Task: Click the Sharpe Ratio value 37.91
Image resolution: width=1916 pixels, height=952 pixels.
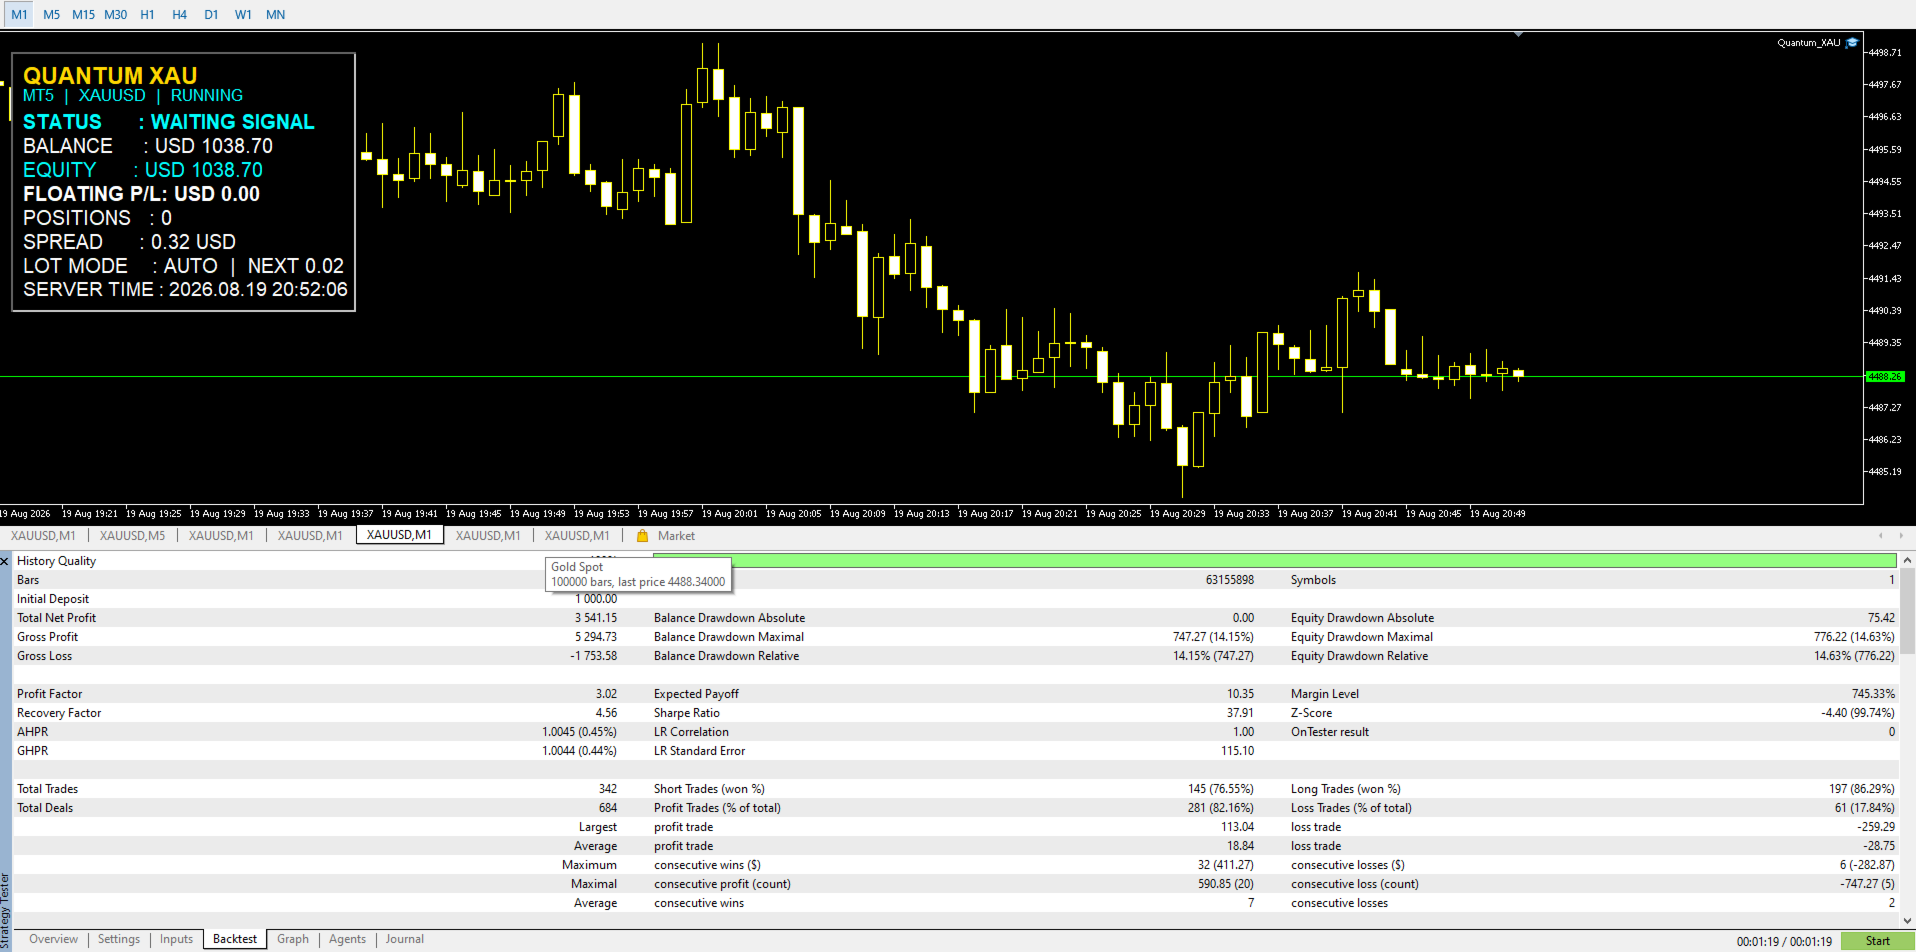Action: (x=1240, y=713)
